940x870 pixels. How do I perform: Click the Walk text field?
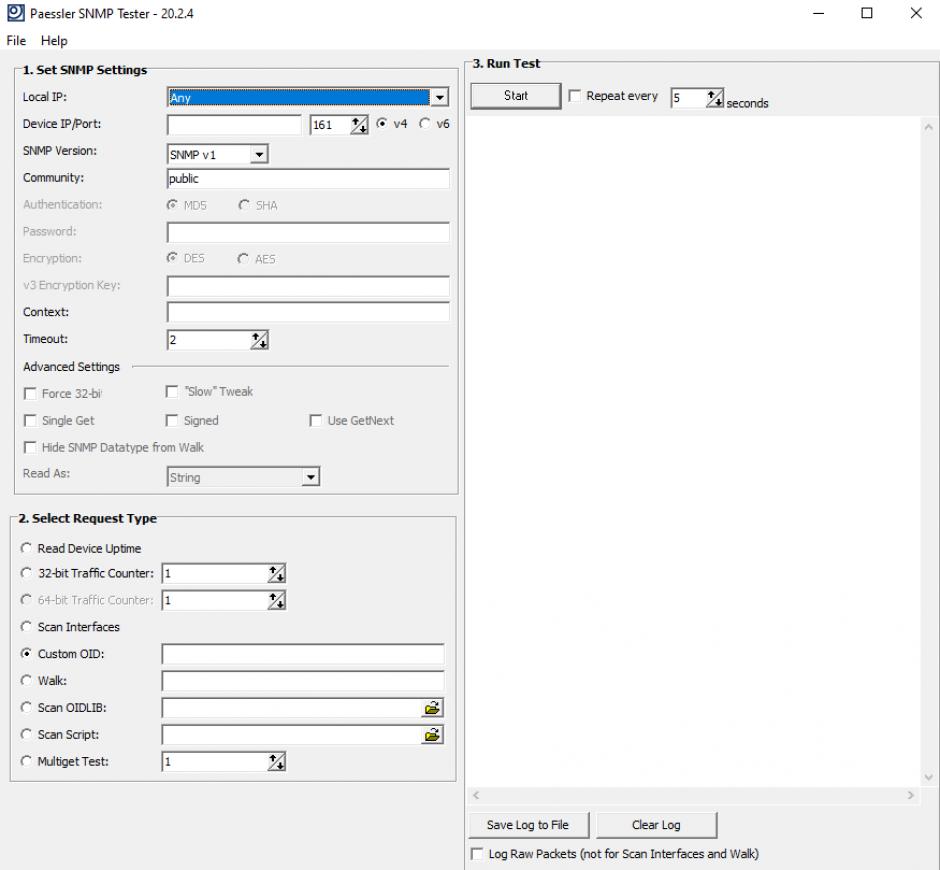[x=303, y=681]
